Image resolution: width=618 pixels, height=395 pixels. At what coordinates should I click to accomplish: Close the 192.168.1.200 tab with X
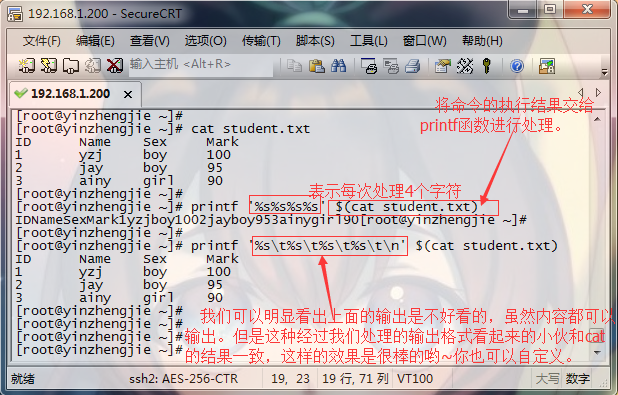point(128,95)
